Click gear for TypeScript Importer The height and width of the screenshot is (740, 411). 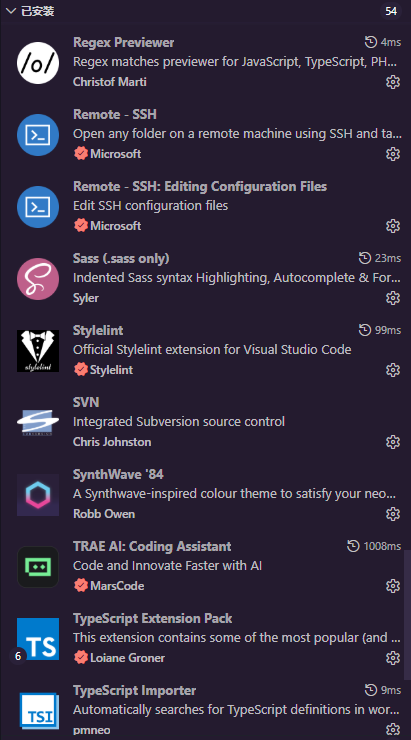click(x=393, y=730)
